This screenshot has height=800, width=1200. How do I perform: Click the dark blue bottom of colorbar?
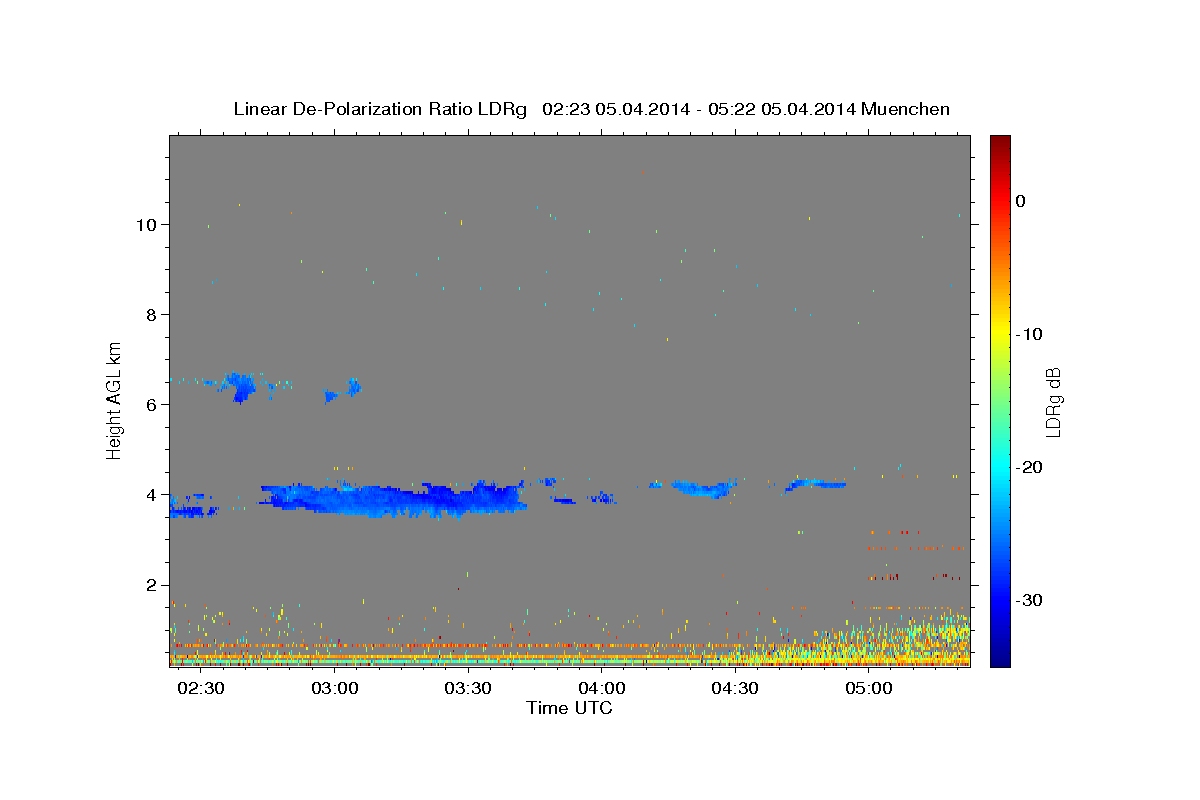point(1000,658)
